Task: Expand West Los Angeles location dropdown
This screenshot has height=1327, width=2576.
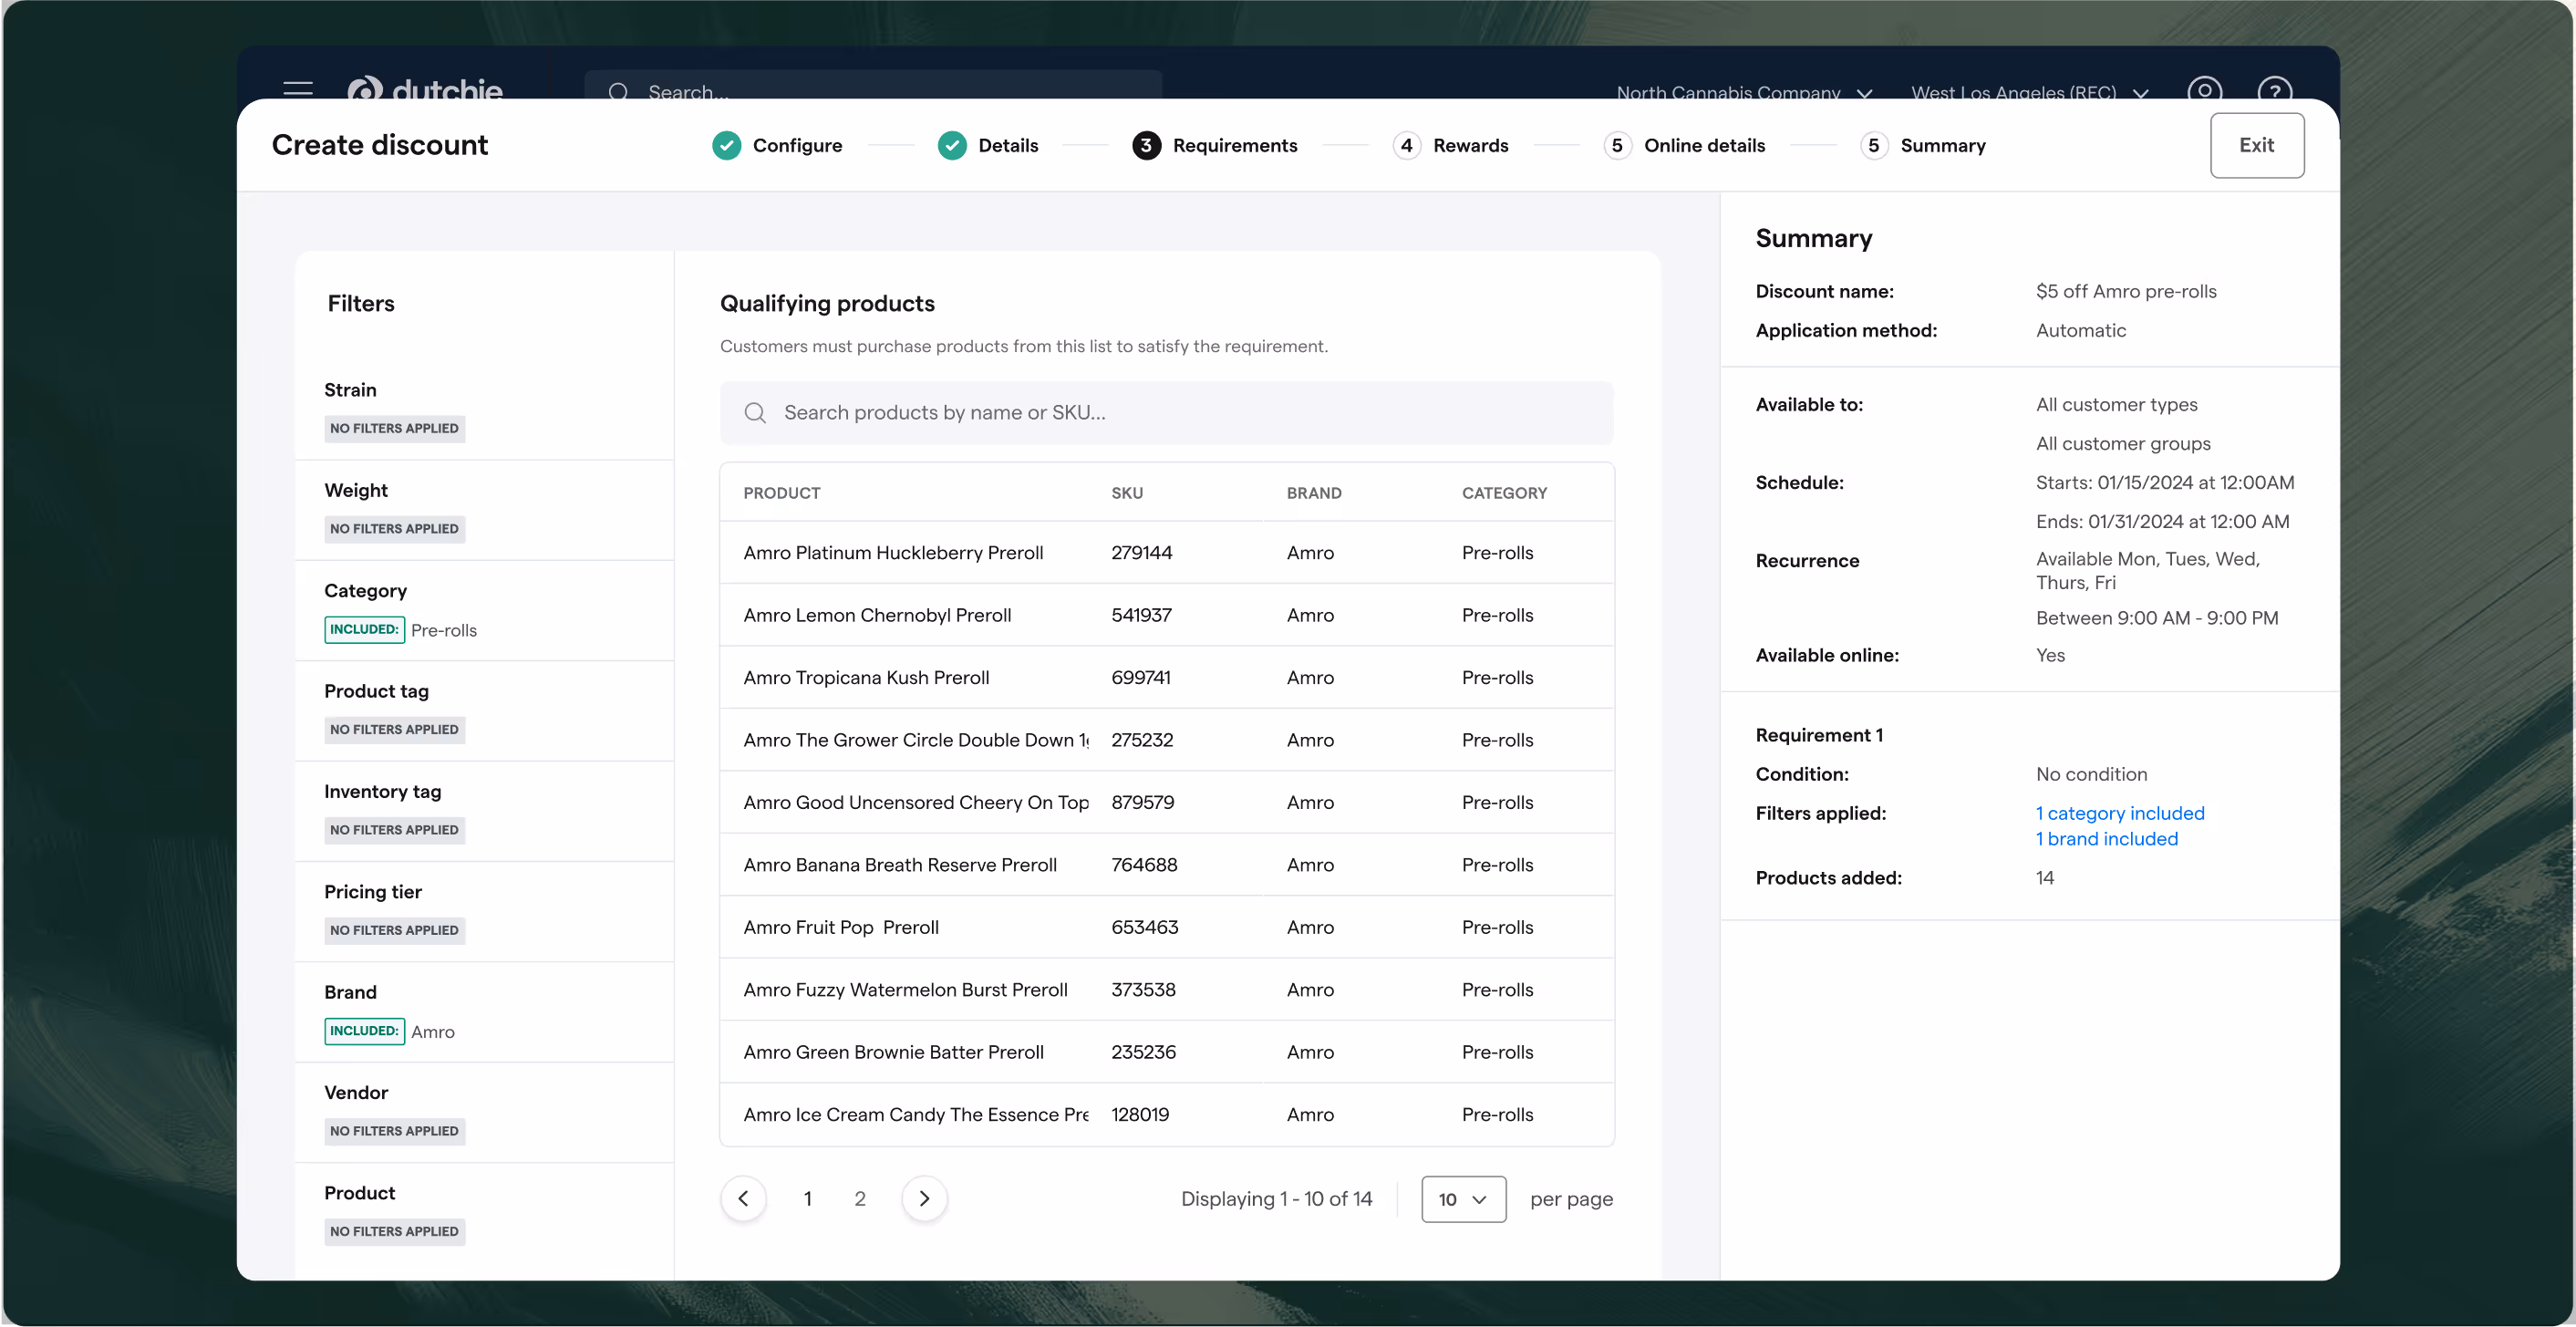Action: (x=2029, y=93)
